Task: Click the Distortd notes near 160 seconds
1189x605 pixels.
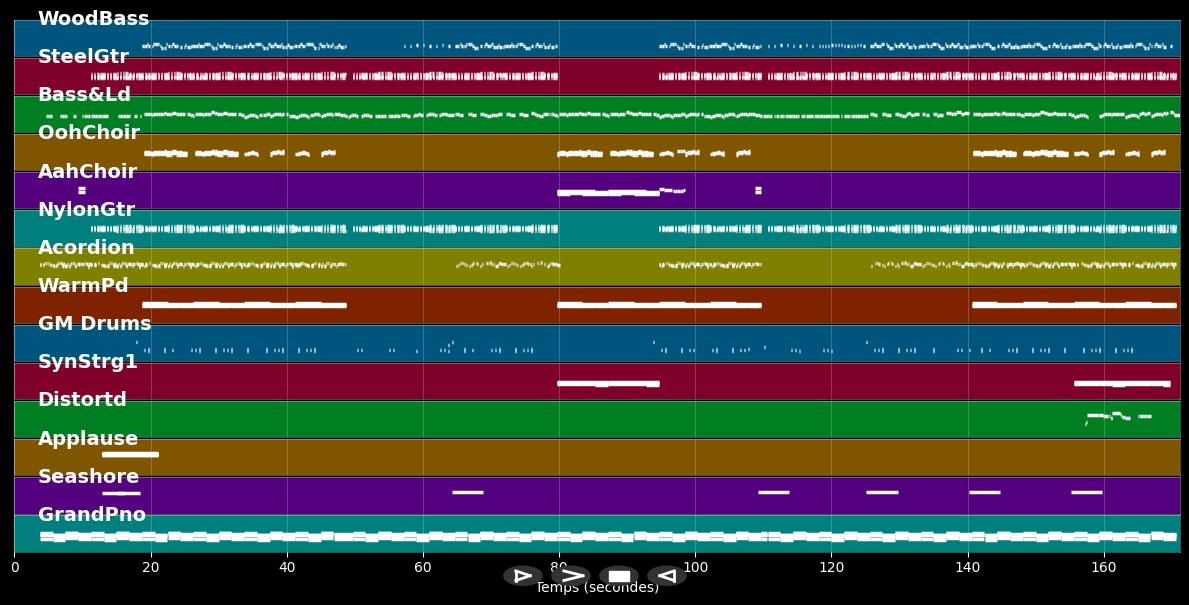Action: tap(1118, 416)
